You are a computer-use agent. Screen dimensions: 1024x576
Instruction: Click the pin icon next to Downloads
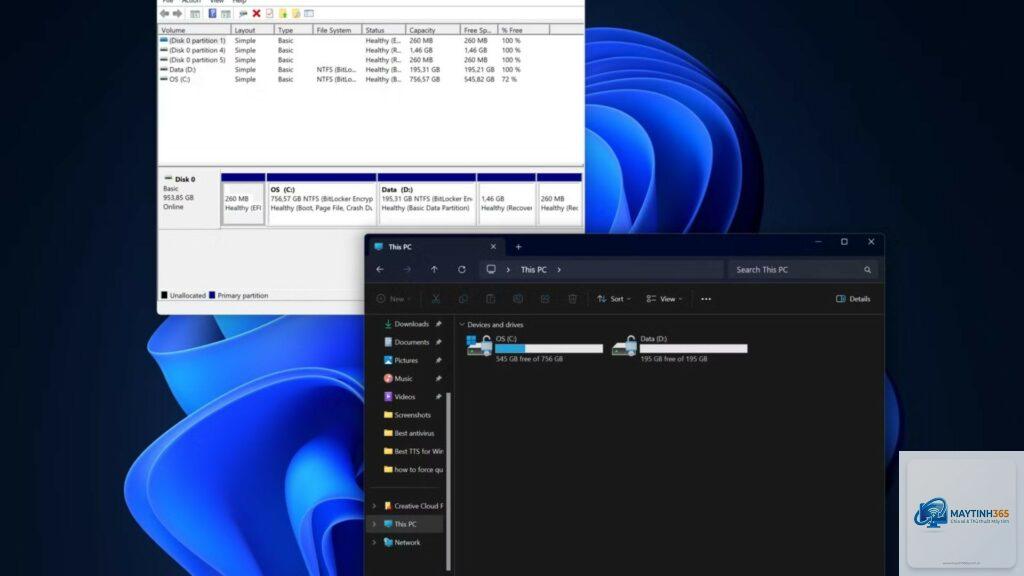tap(438, 324)
